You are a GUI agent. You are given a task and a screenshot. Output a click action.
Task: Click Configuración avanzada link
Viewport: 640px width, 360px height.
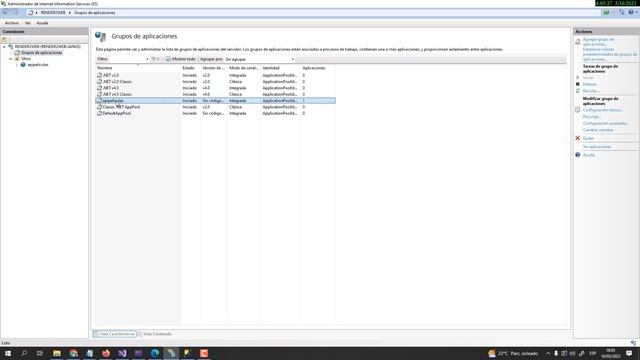605,123
